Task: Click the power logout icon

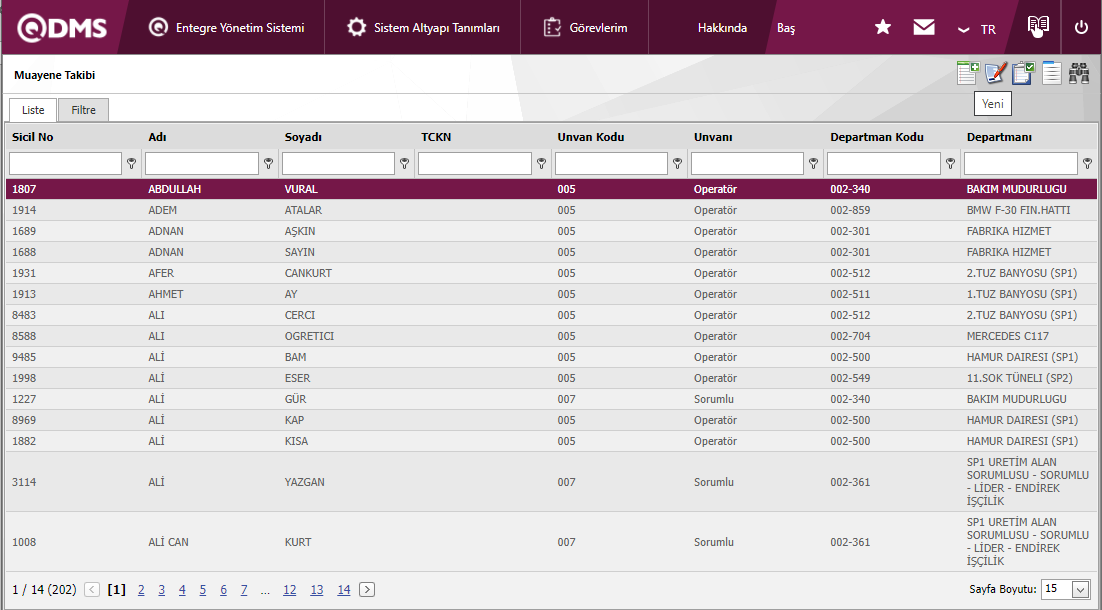Action: (x=1081, y=28)
